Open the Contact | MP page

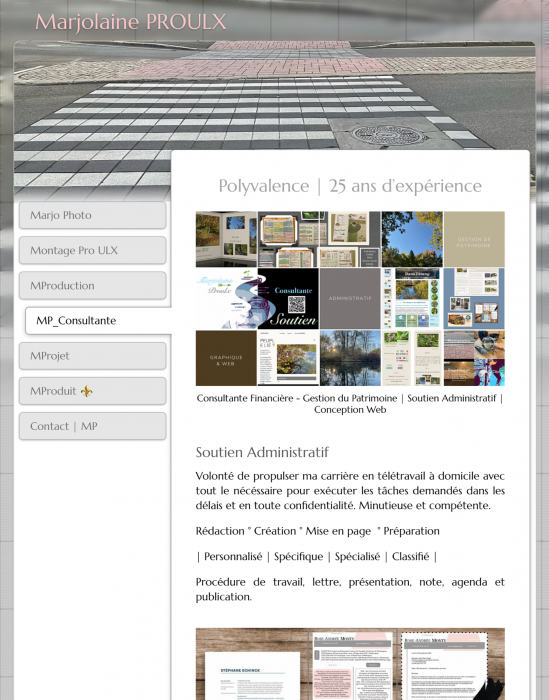[x=92, y=426]
